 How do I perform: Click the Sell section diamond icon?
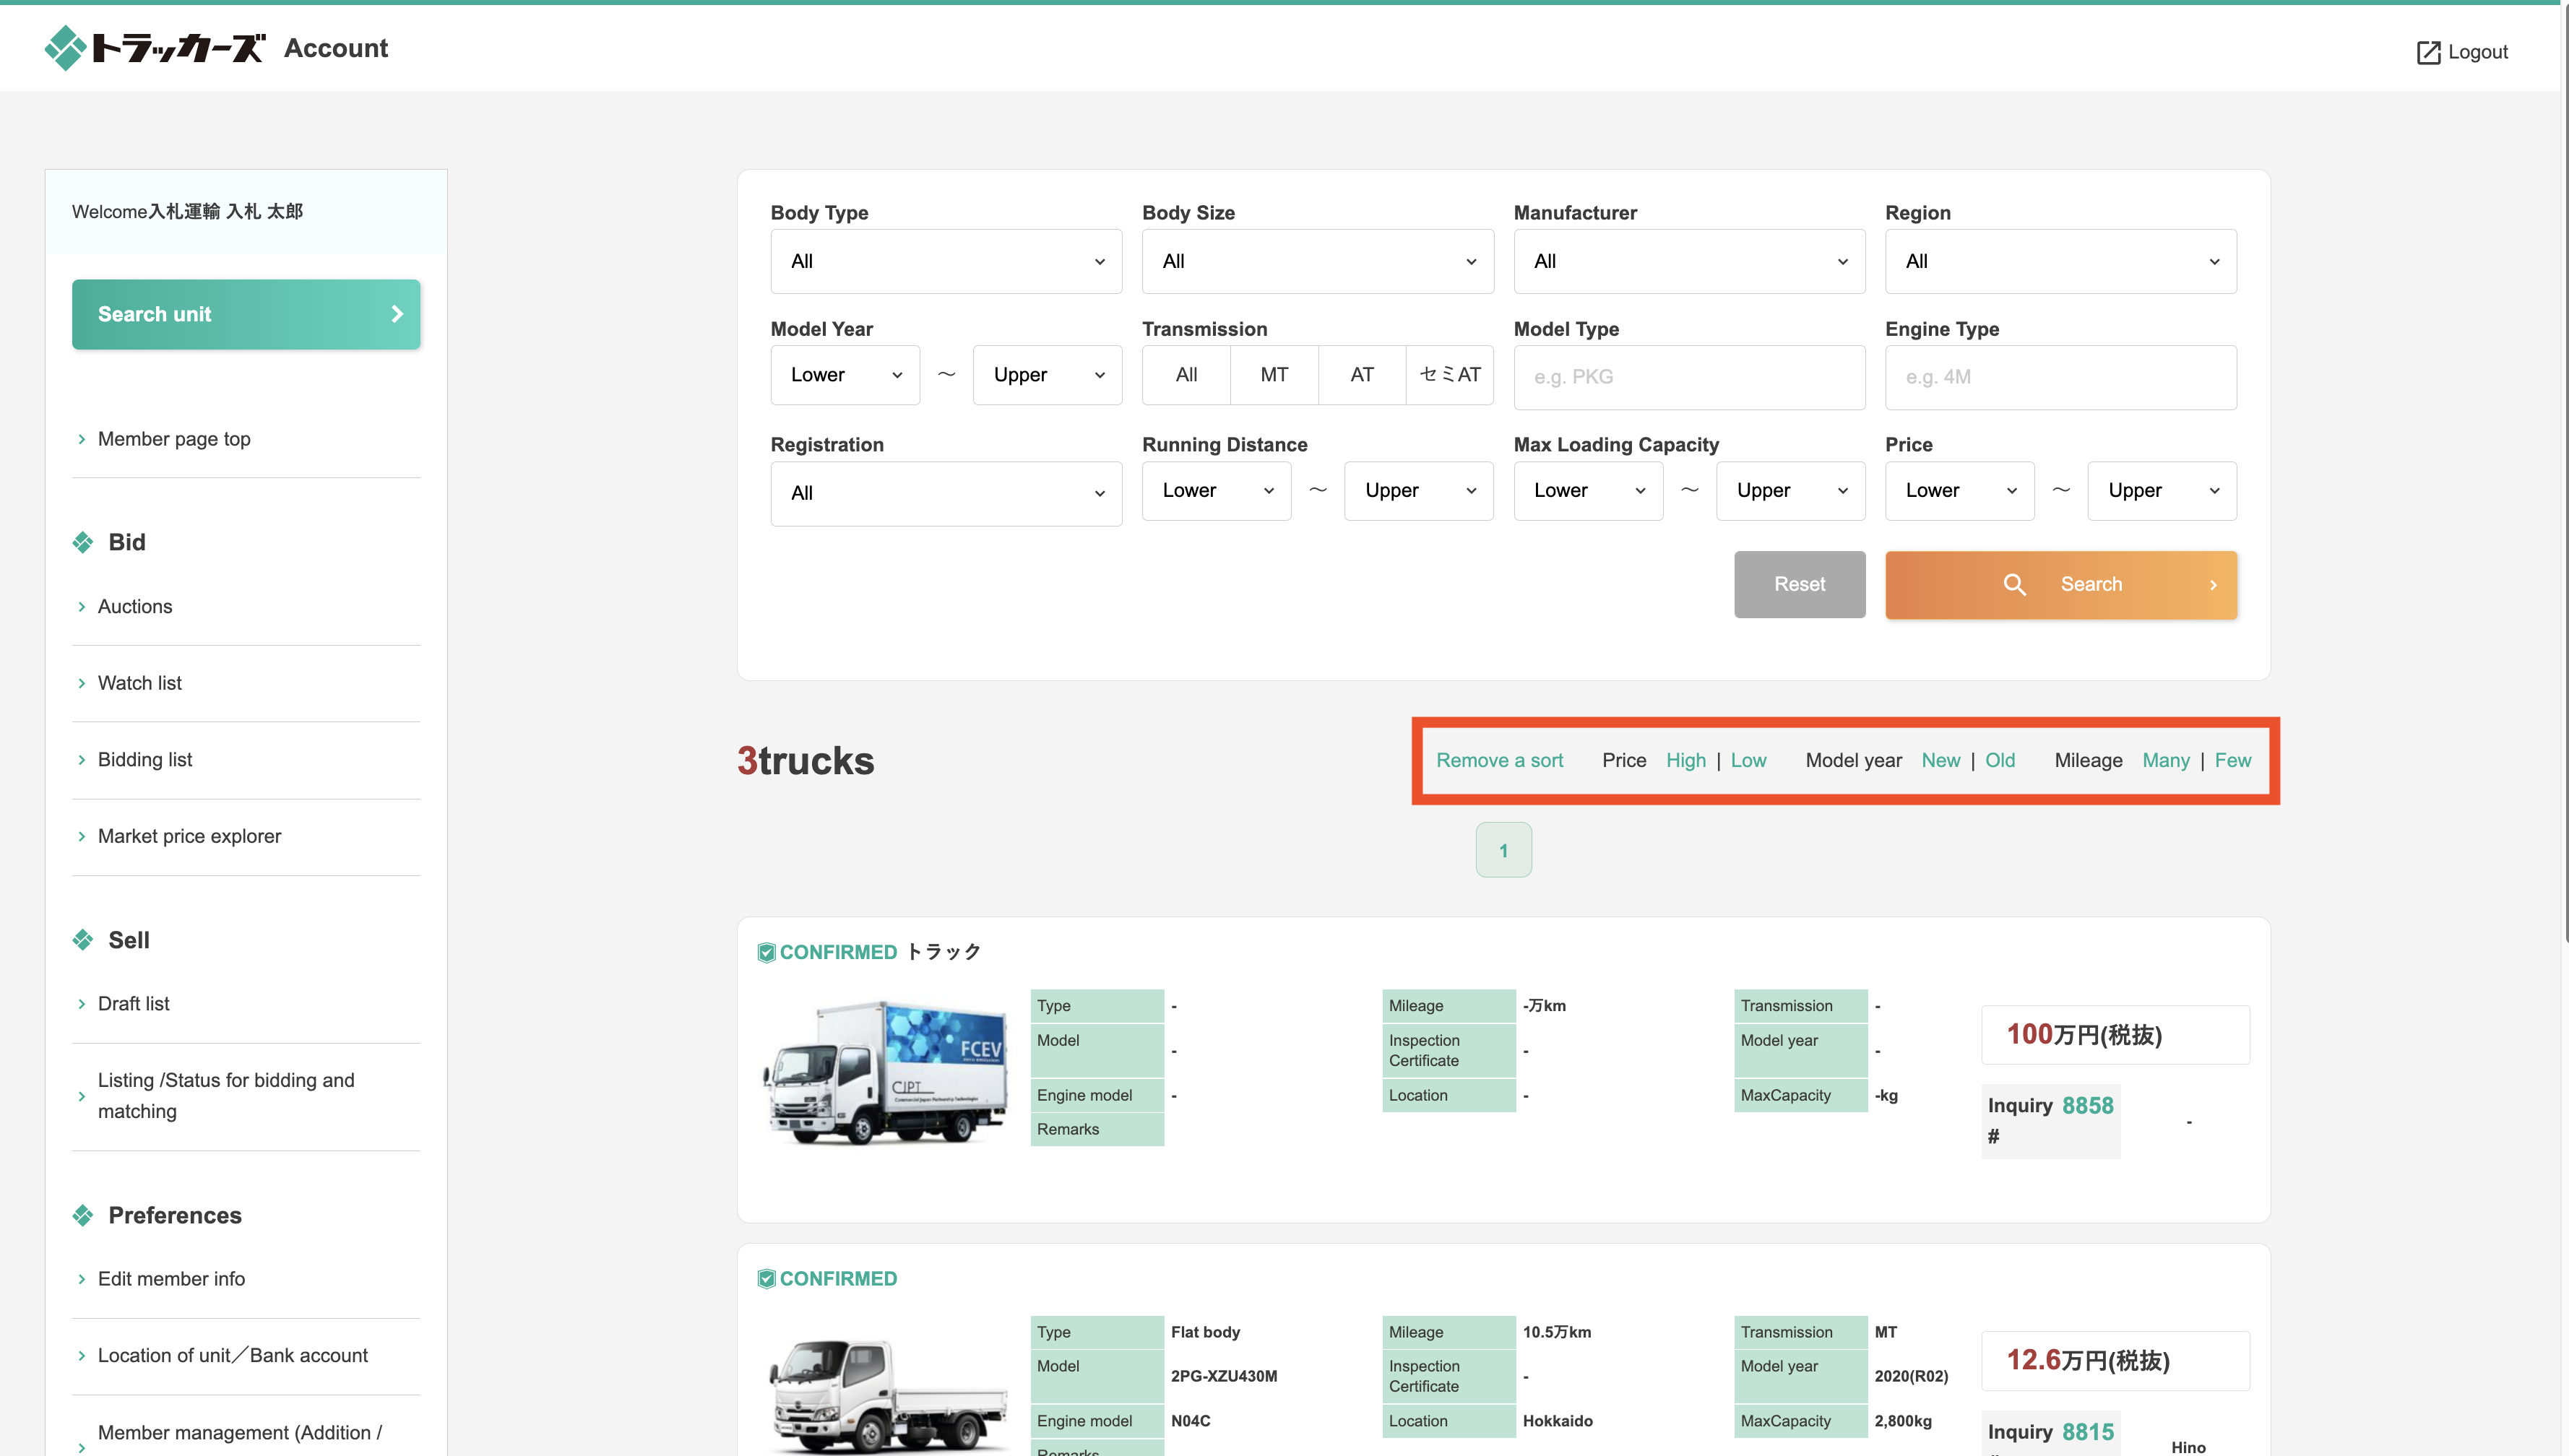coord(83,940)
